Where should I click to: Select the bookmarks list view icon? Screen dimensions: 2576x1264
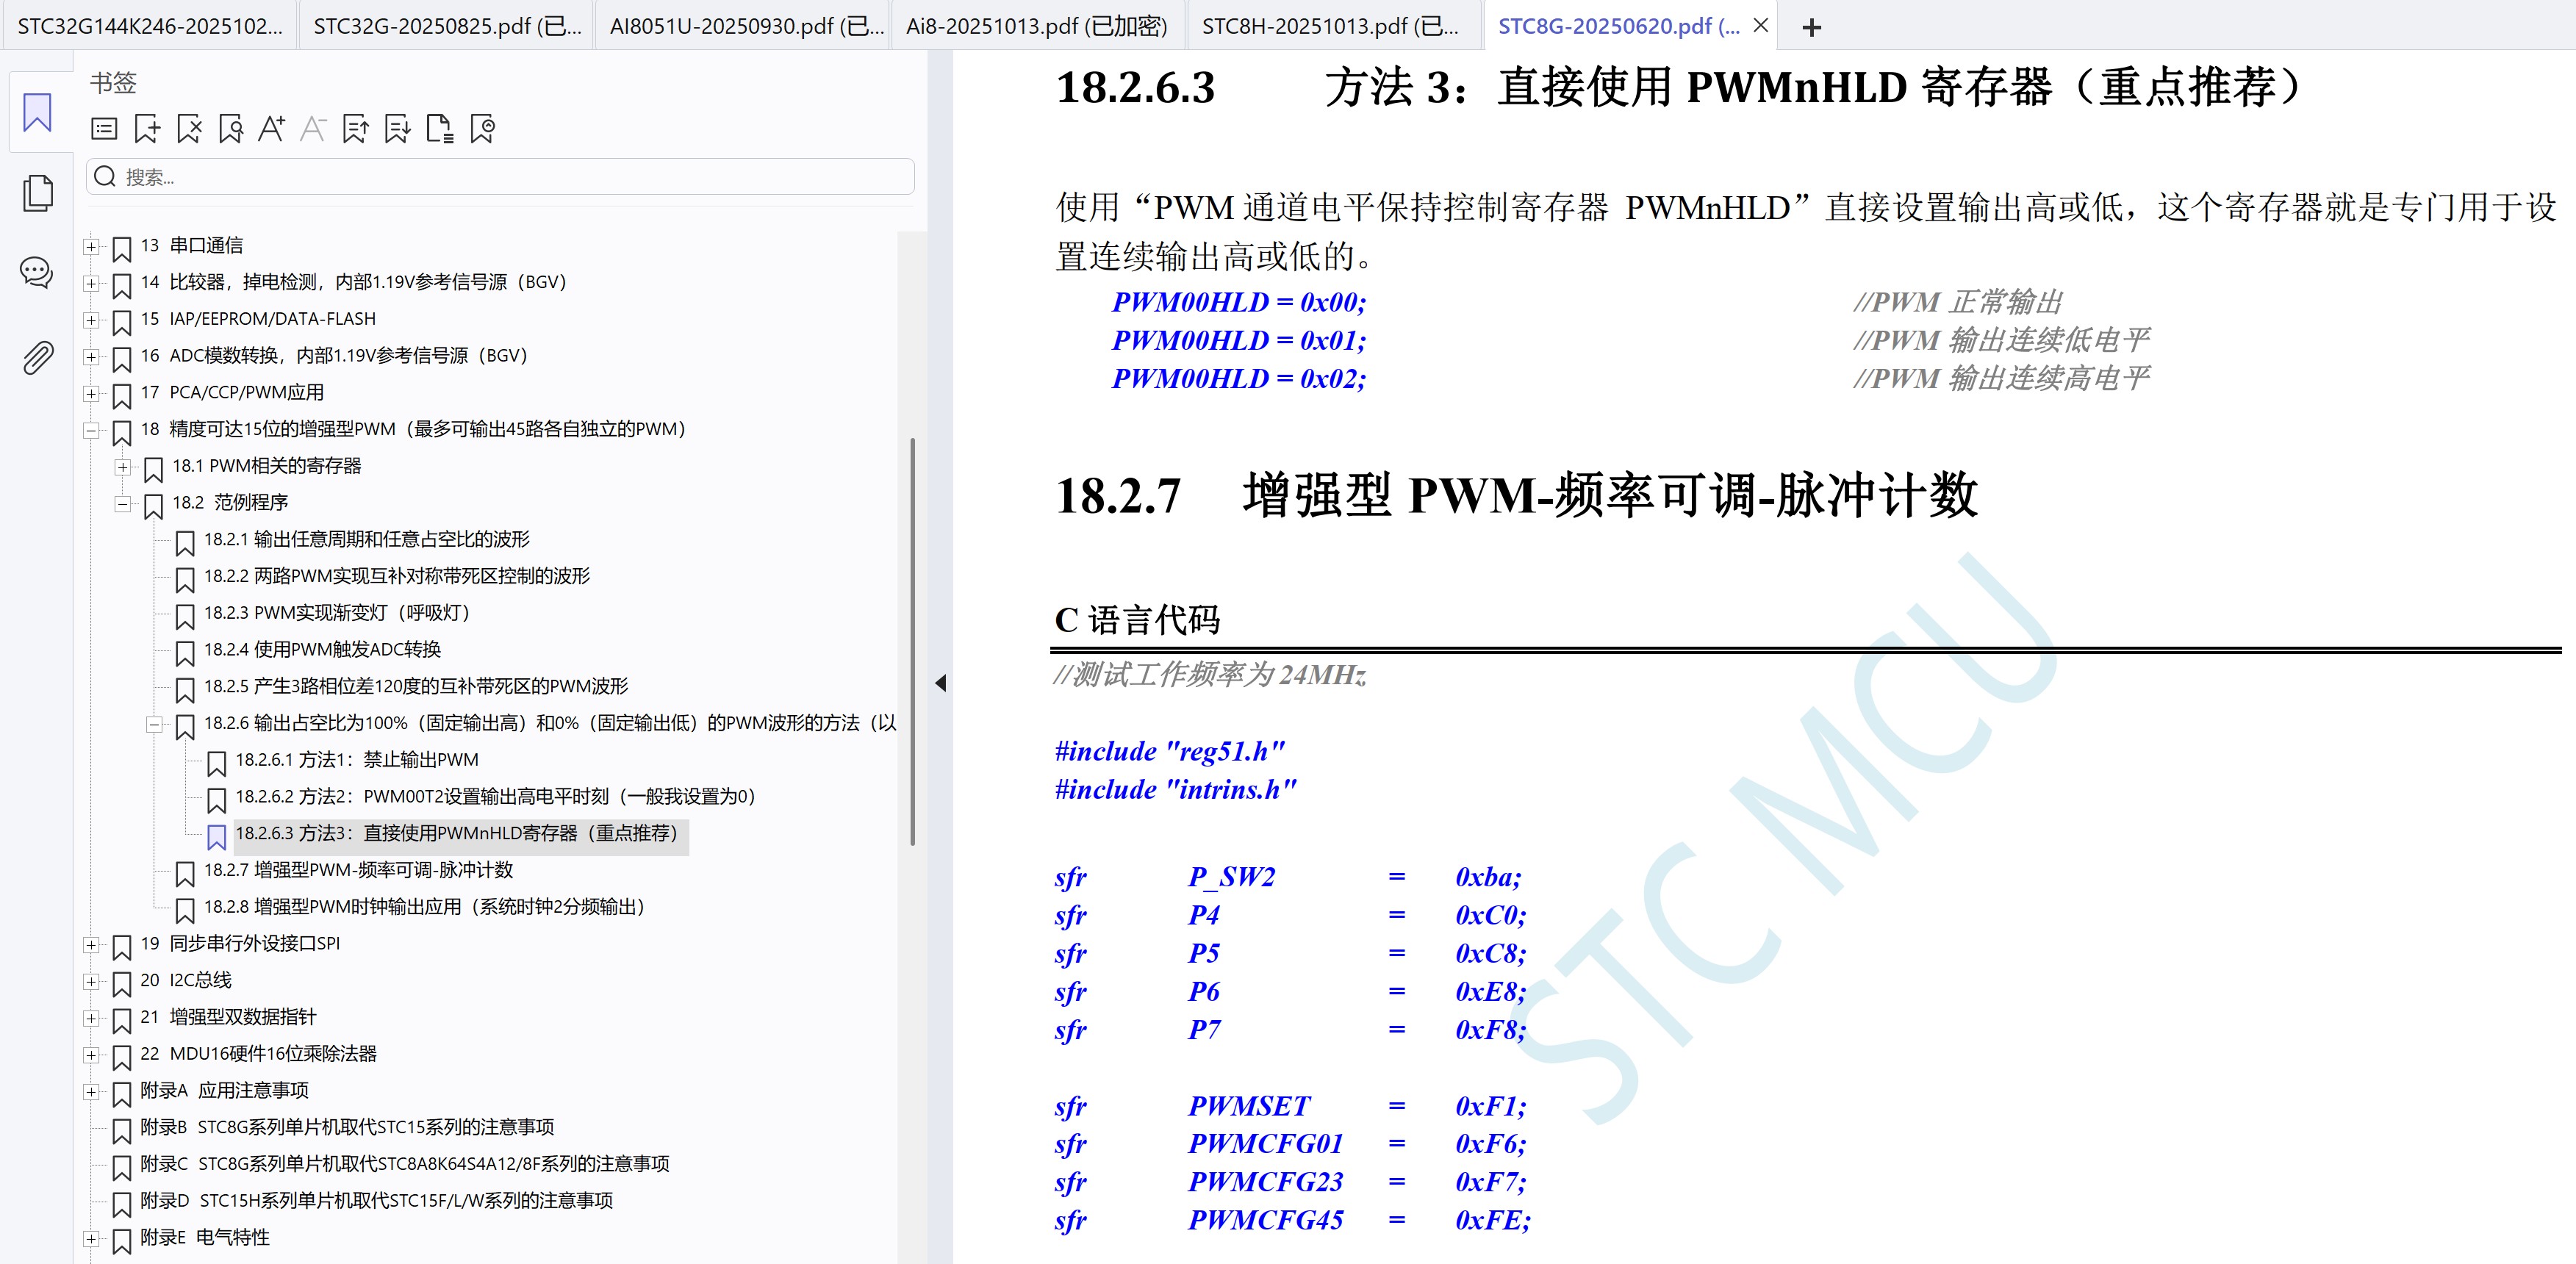104,129
